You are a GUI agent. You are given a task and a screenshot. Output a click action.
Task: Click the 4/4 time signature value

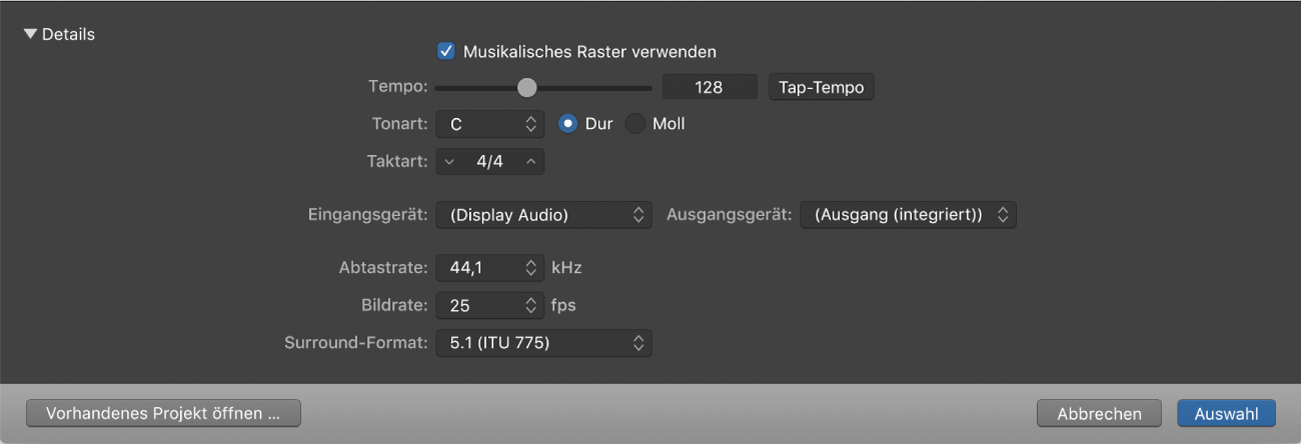490,161
